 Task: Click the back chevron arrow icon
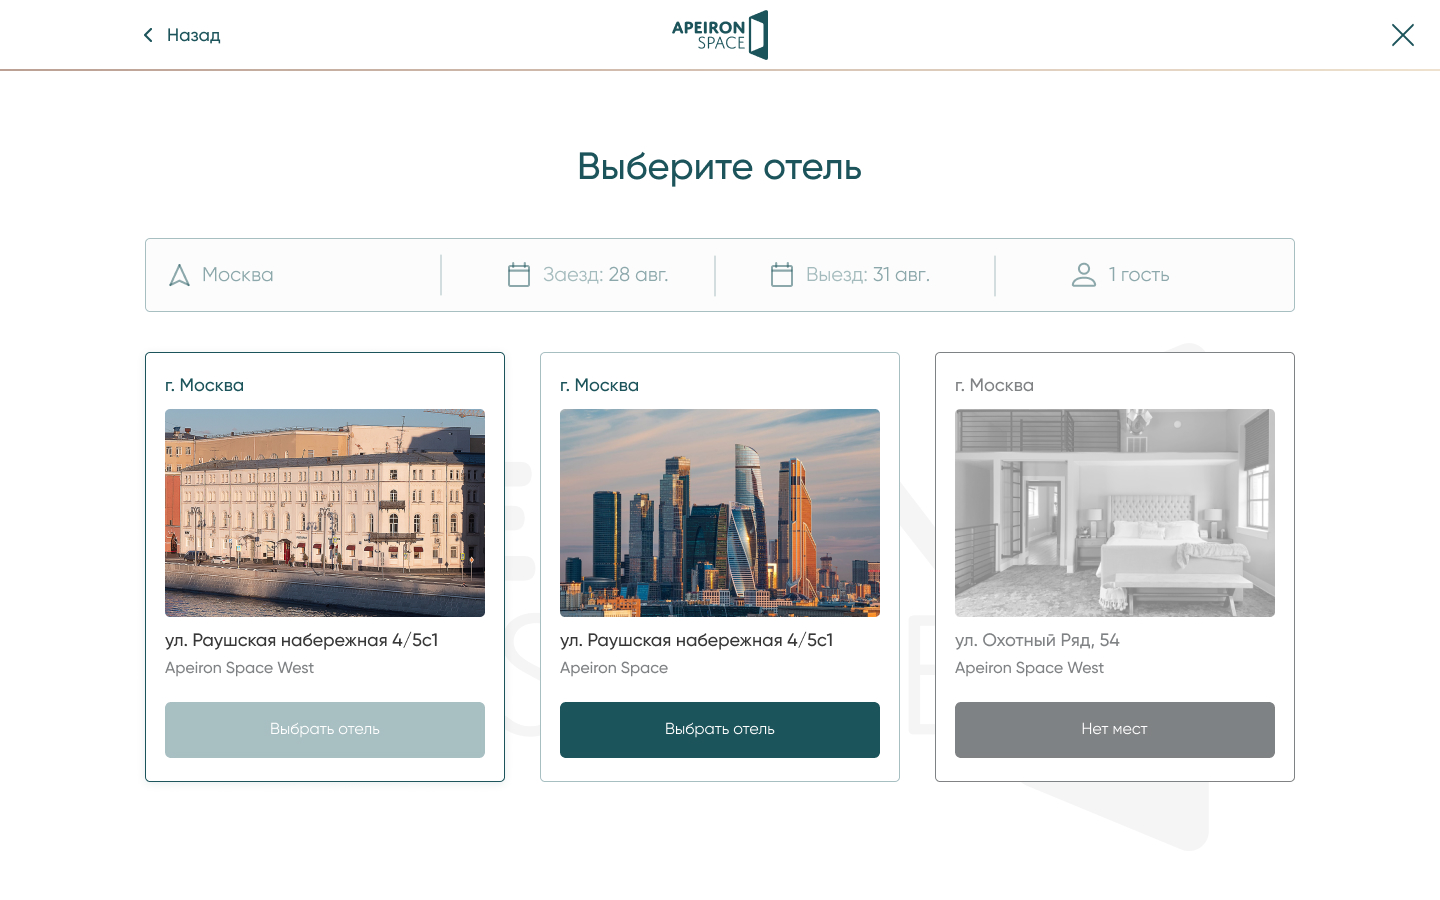pos(148,35)
